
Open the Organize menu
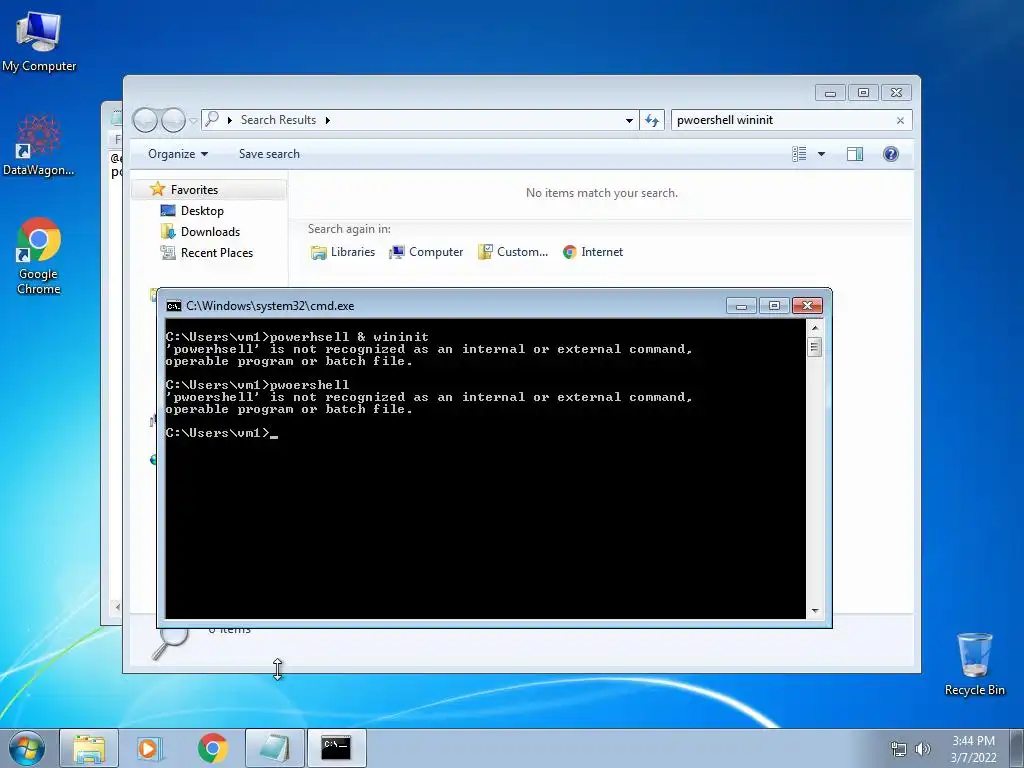(x=178, y=154)
